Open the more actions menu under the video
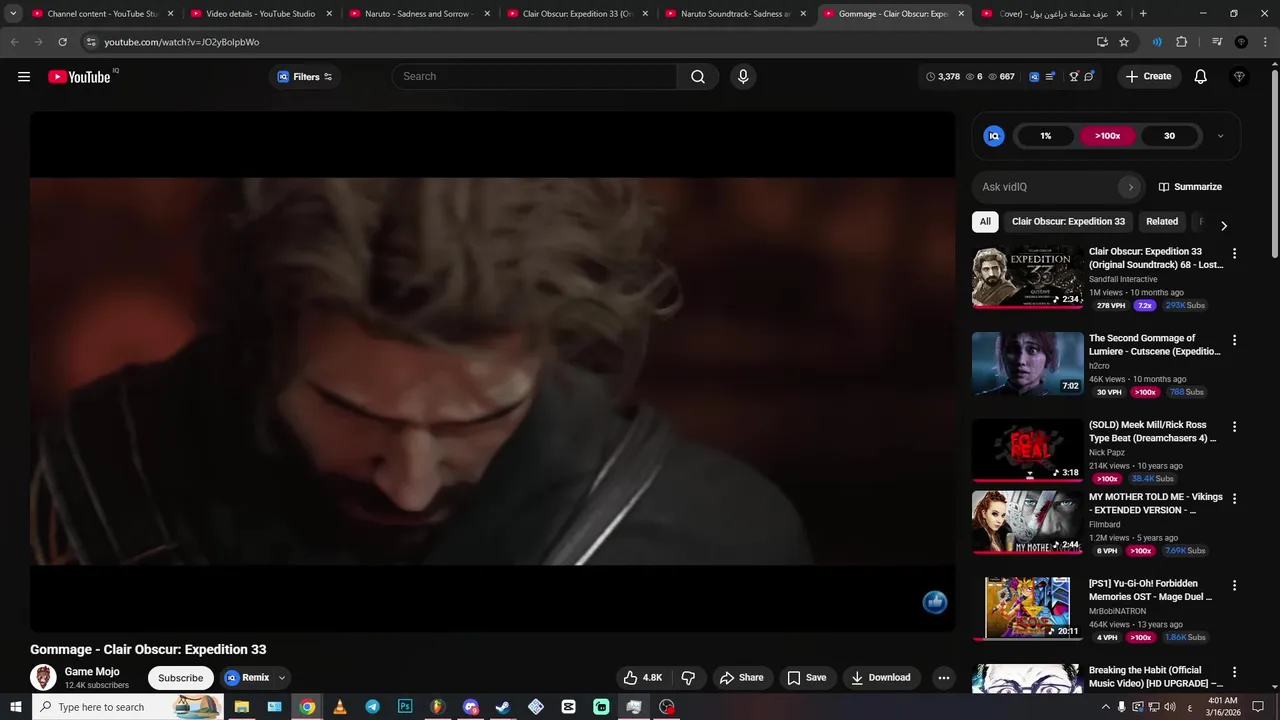 pos(943,678)
